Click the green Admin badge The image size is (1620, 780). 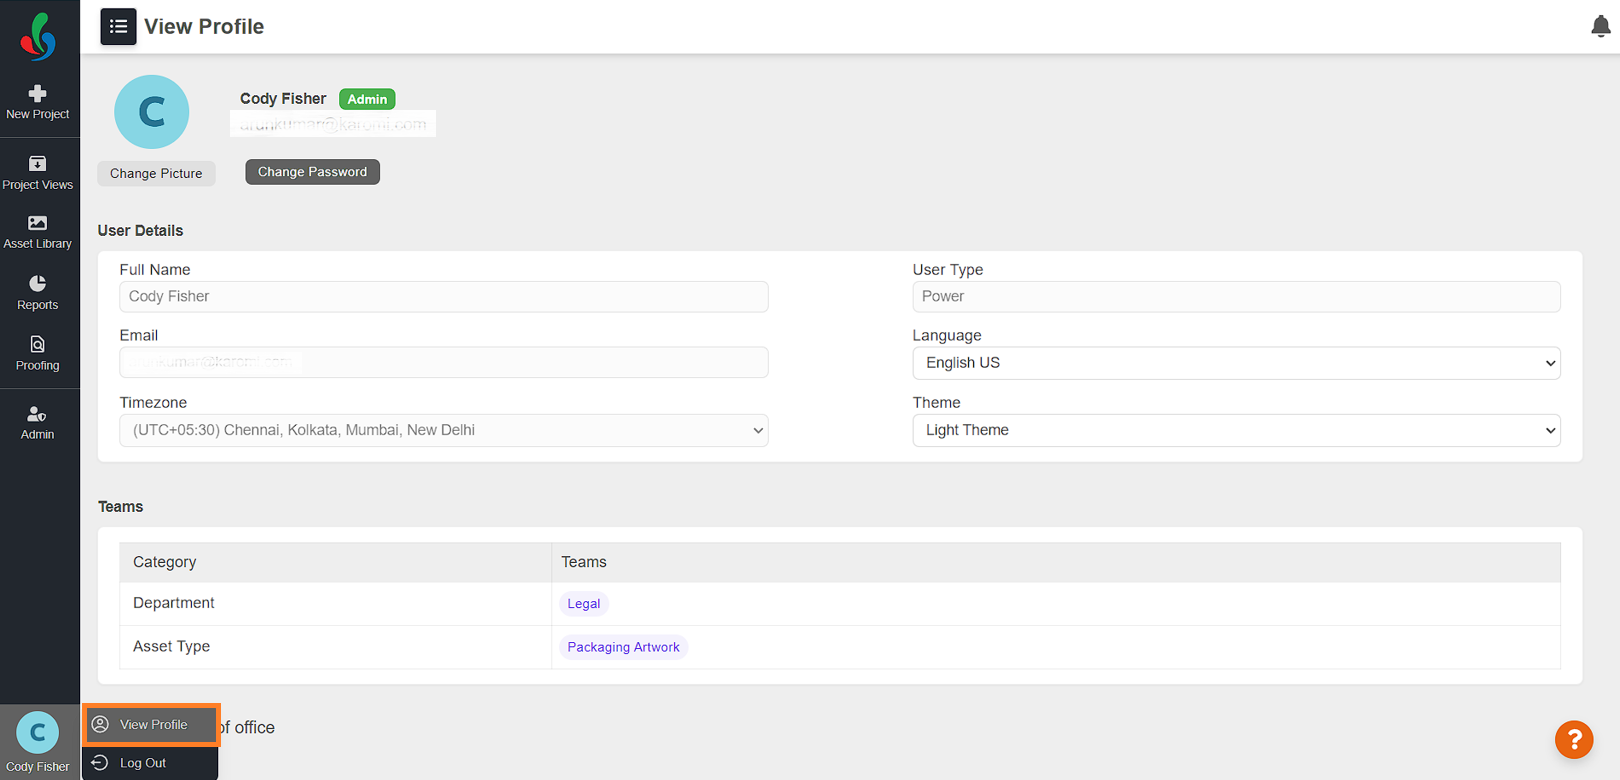point(367,99)
